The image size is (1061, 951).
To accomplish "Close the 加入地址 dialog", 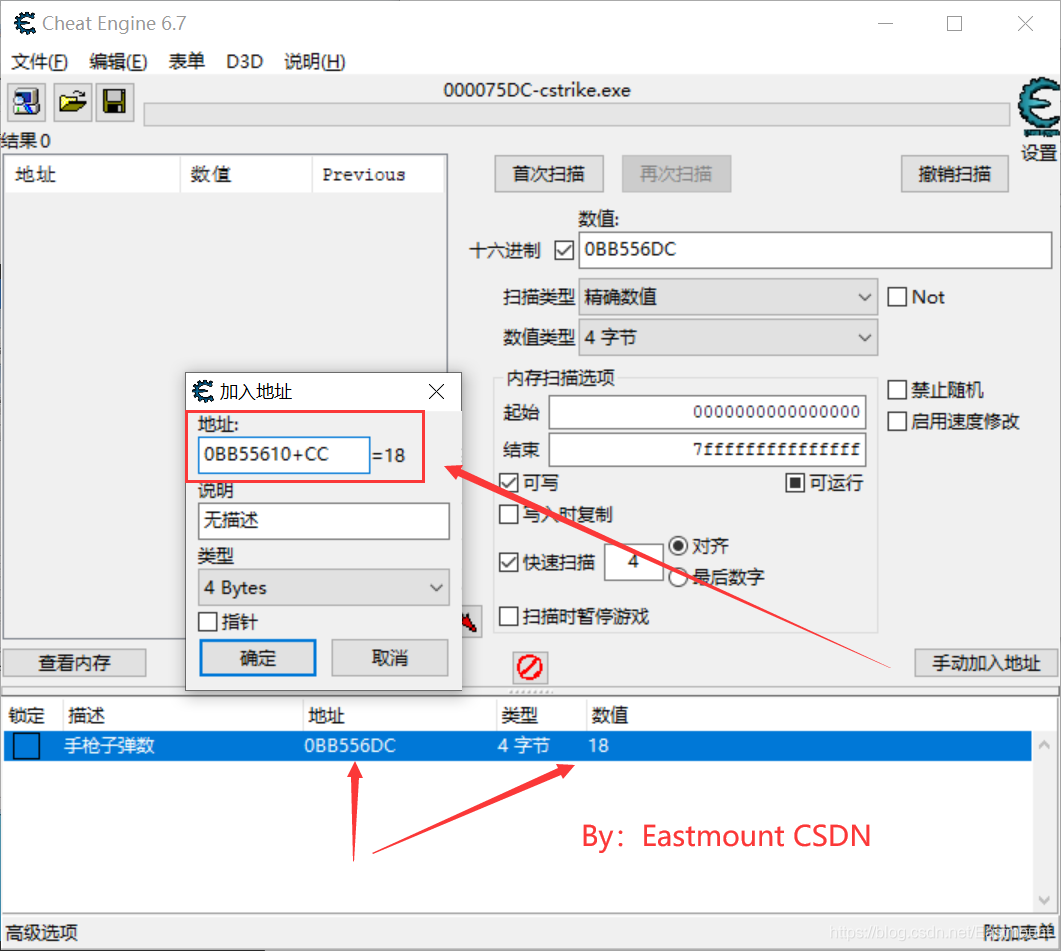I will pos(436,391).
